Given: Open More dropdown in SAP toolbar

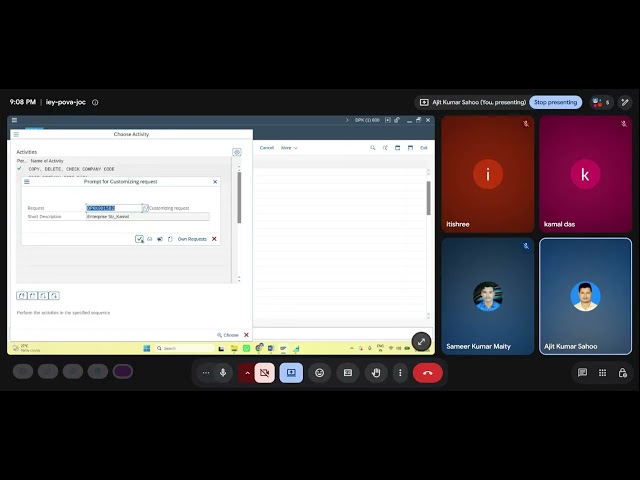Looking at the screenshot, I should pos(289,148).
